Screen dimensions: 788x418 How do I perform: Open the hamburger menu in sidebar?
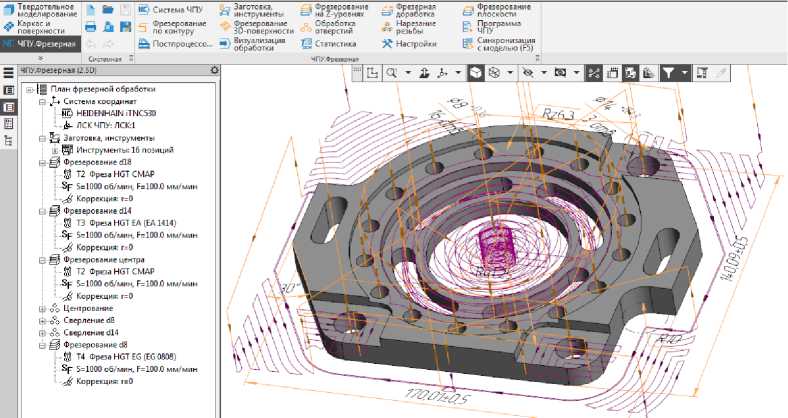click(x=9, y=72)
